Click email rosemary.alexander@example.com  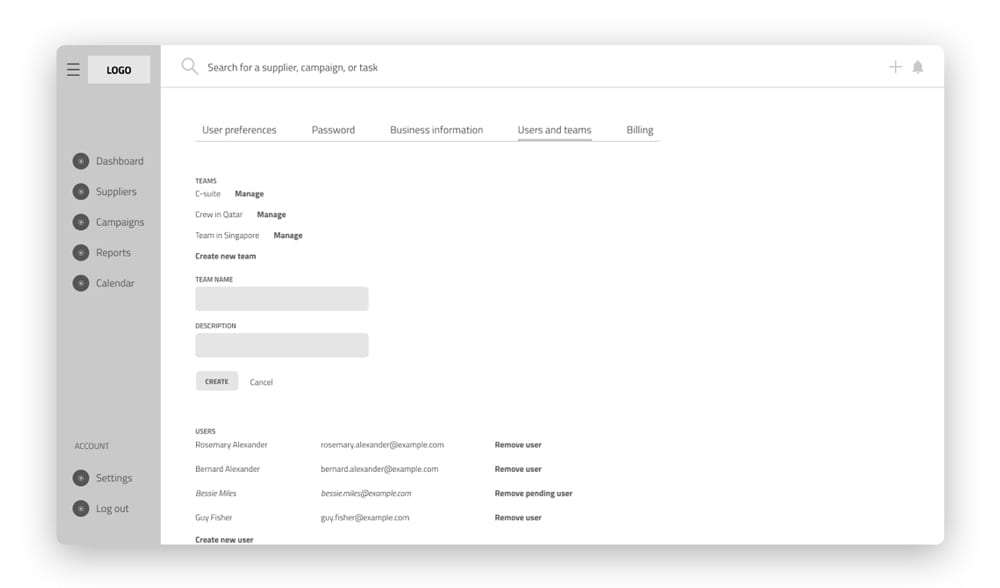(x=382, y=445)
